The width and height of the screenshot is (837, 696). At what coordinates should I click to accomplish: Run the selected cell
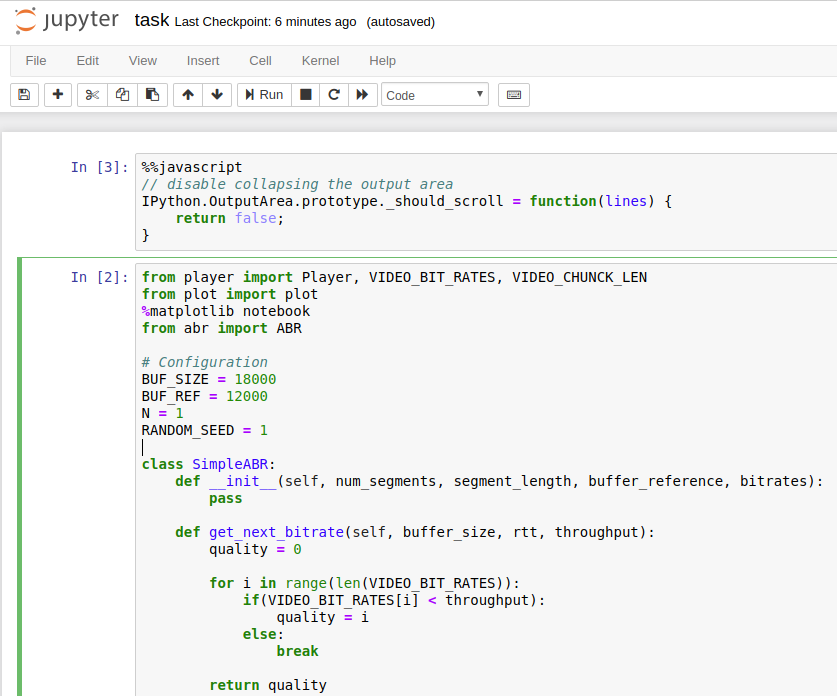click(264, 95)
